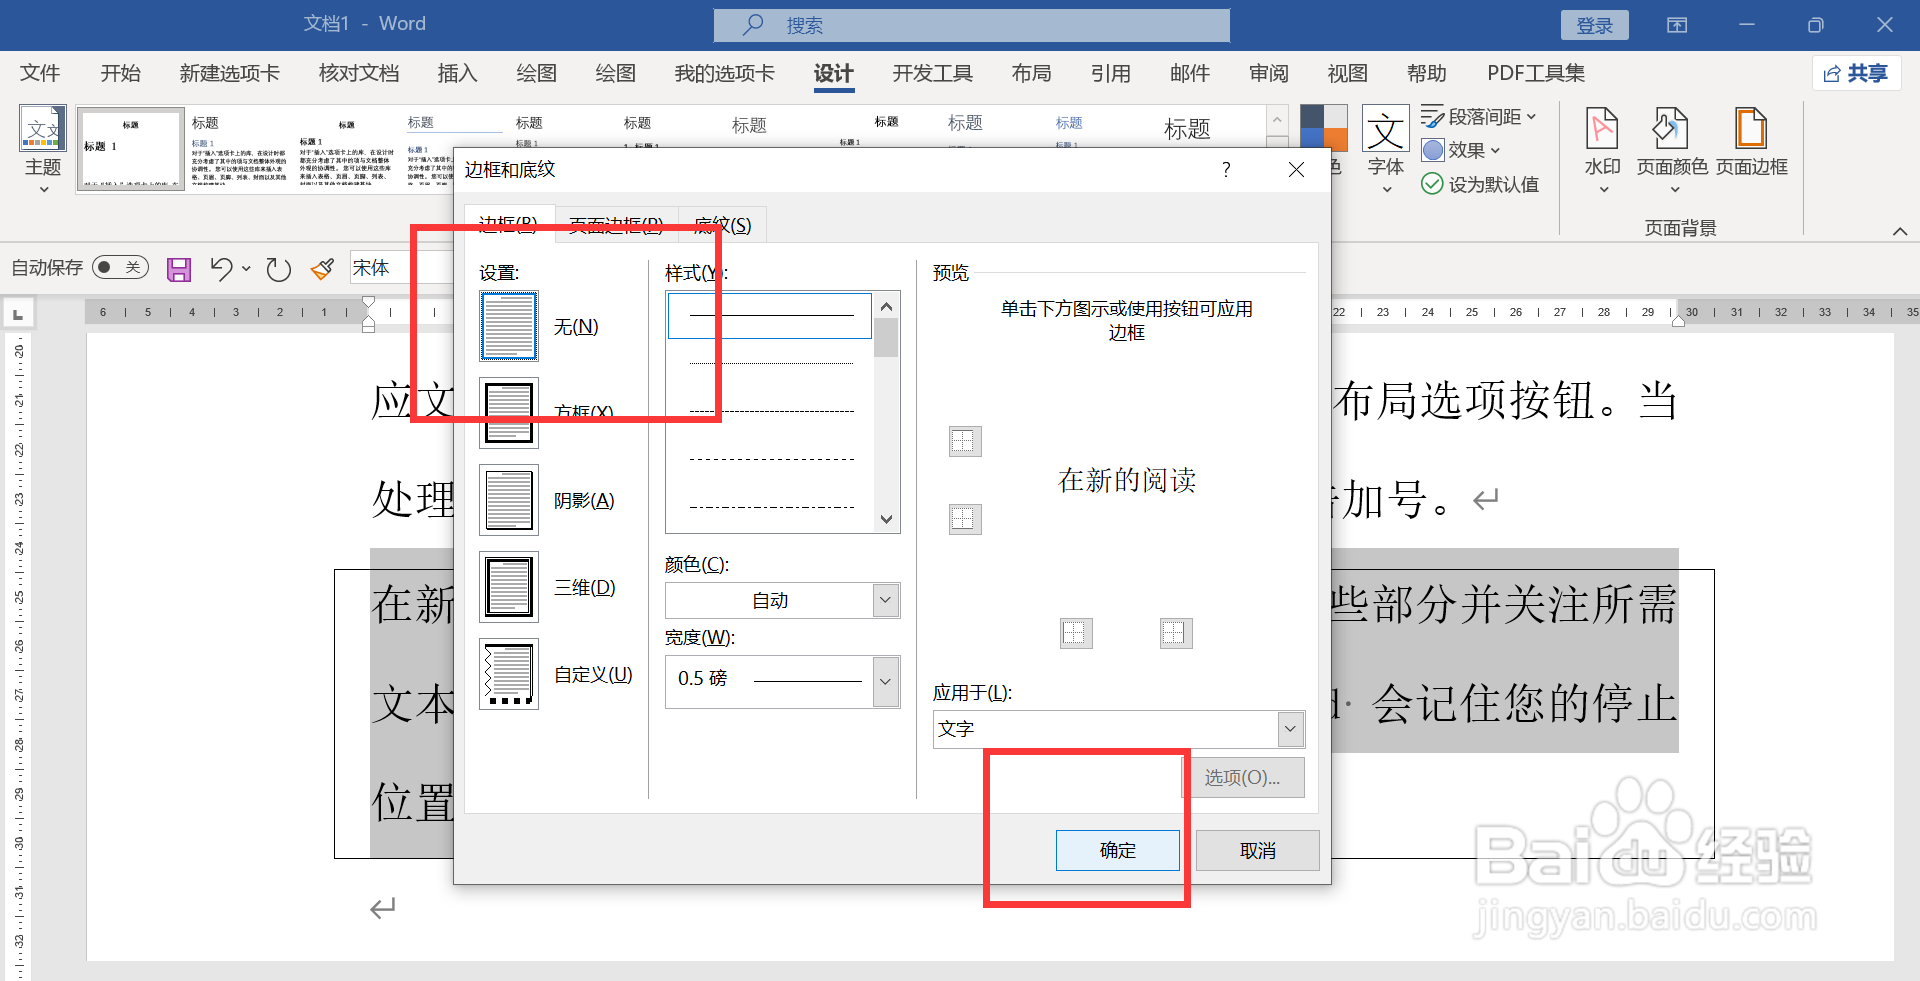Image resolution: width=1920 pixels, height=981 pixels.
Task: Click the Save icon on Quick Access toolbar
Action: click(178, 267)
